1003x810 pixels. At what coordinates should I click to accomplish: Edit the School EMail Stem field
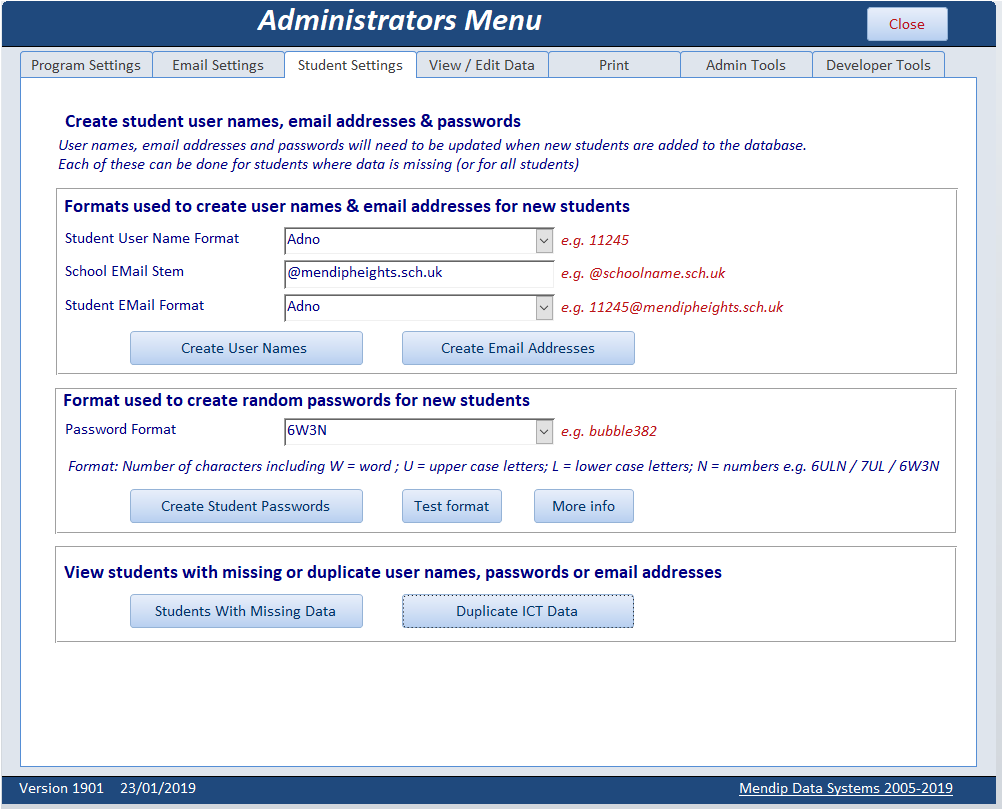419,274
